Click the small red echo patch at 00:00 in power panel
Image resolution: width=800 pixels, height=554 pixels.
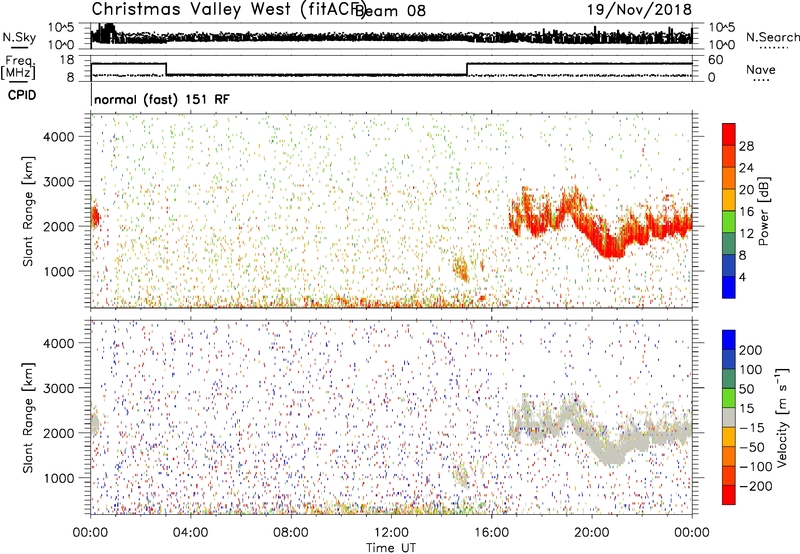tap(95, 217)
